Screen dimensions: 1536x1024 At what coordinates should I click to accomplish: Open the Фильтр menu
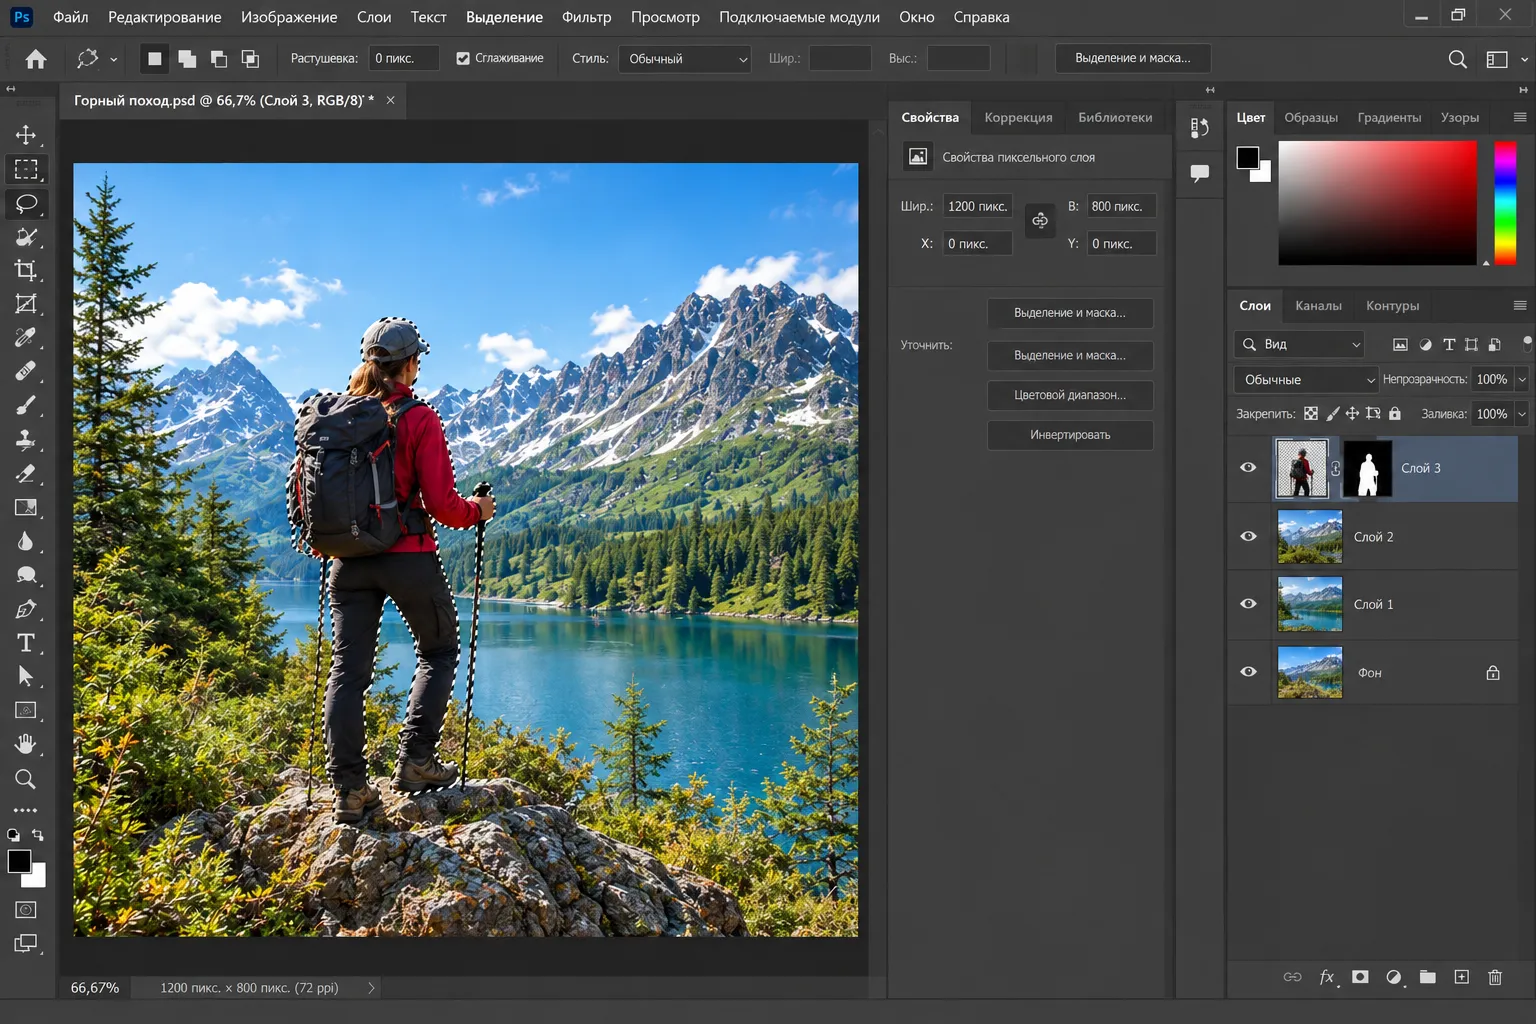pos(586,17)
